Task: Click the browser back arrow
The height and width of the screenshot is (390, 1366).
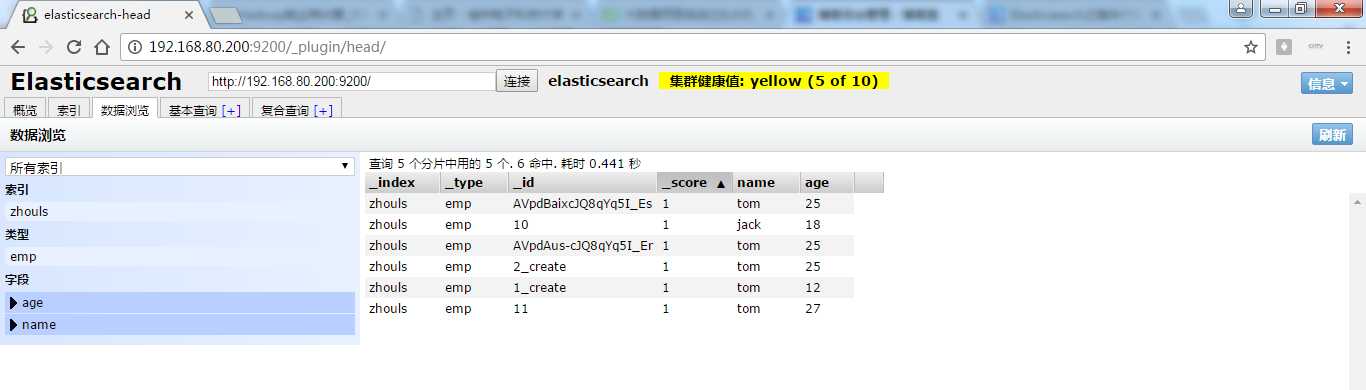Action: coord(18,47)
